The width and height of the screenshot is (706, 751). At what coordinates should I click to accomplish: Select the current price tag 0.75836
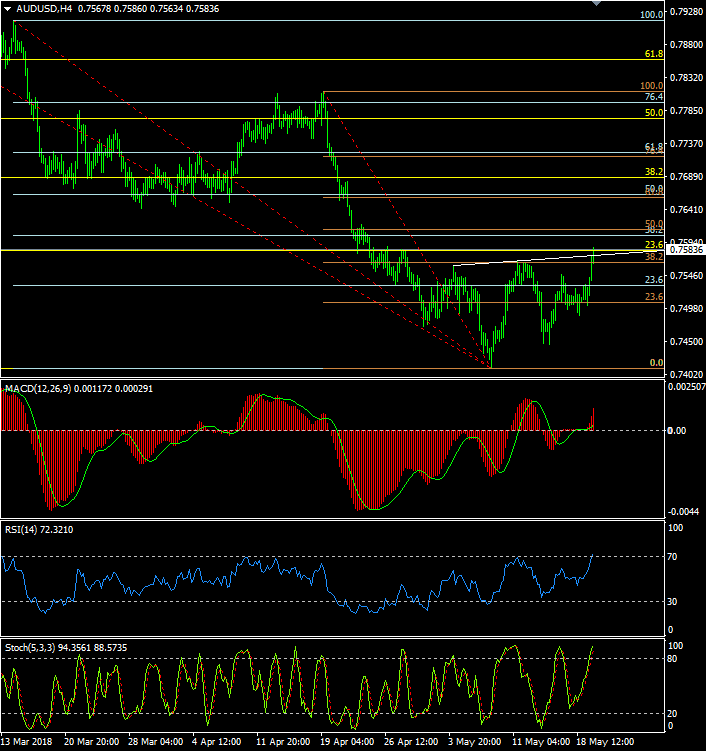[685, 250]
